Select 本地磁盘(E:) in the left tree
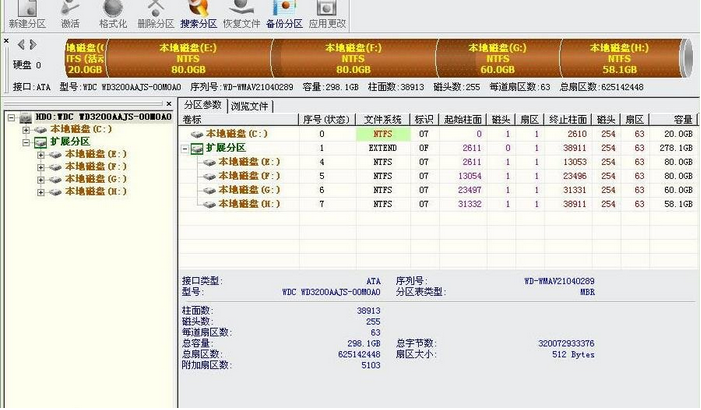This screenshot has height=410, width=701. [x=96, y=154]
